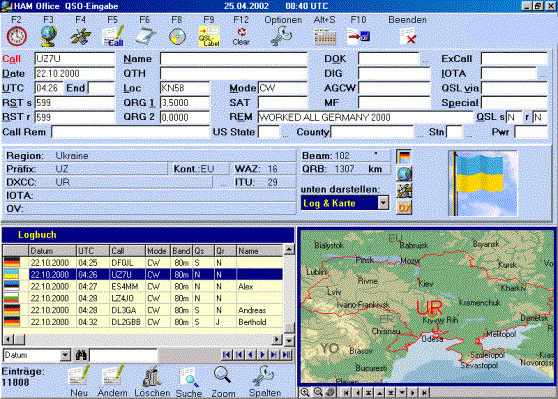Pan the map fully left
Viewport: 558px width, 399px height.
(345, 393)
